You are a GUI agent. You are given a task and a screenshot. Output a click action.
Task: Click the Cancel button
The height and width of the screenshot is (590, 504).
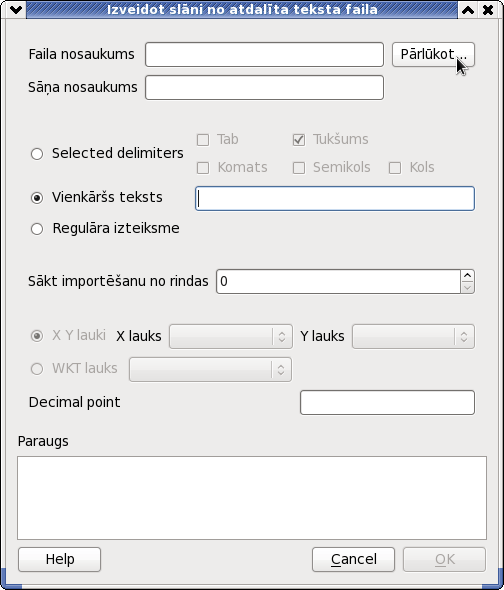coord(353,560)
